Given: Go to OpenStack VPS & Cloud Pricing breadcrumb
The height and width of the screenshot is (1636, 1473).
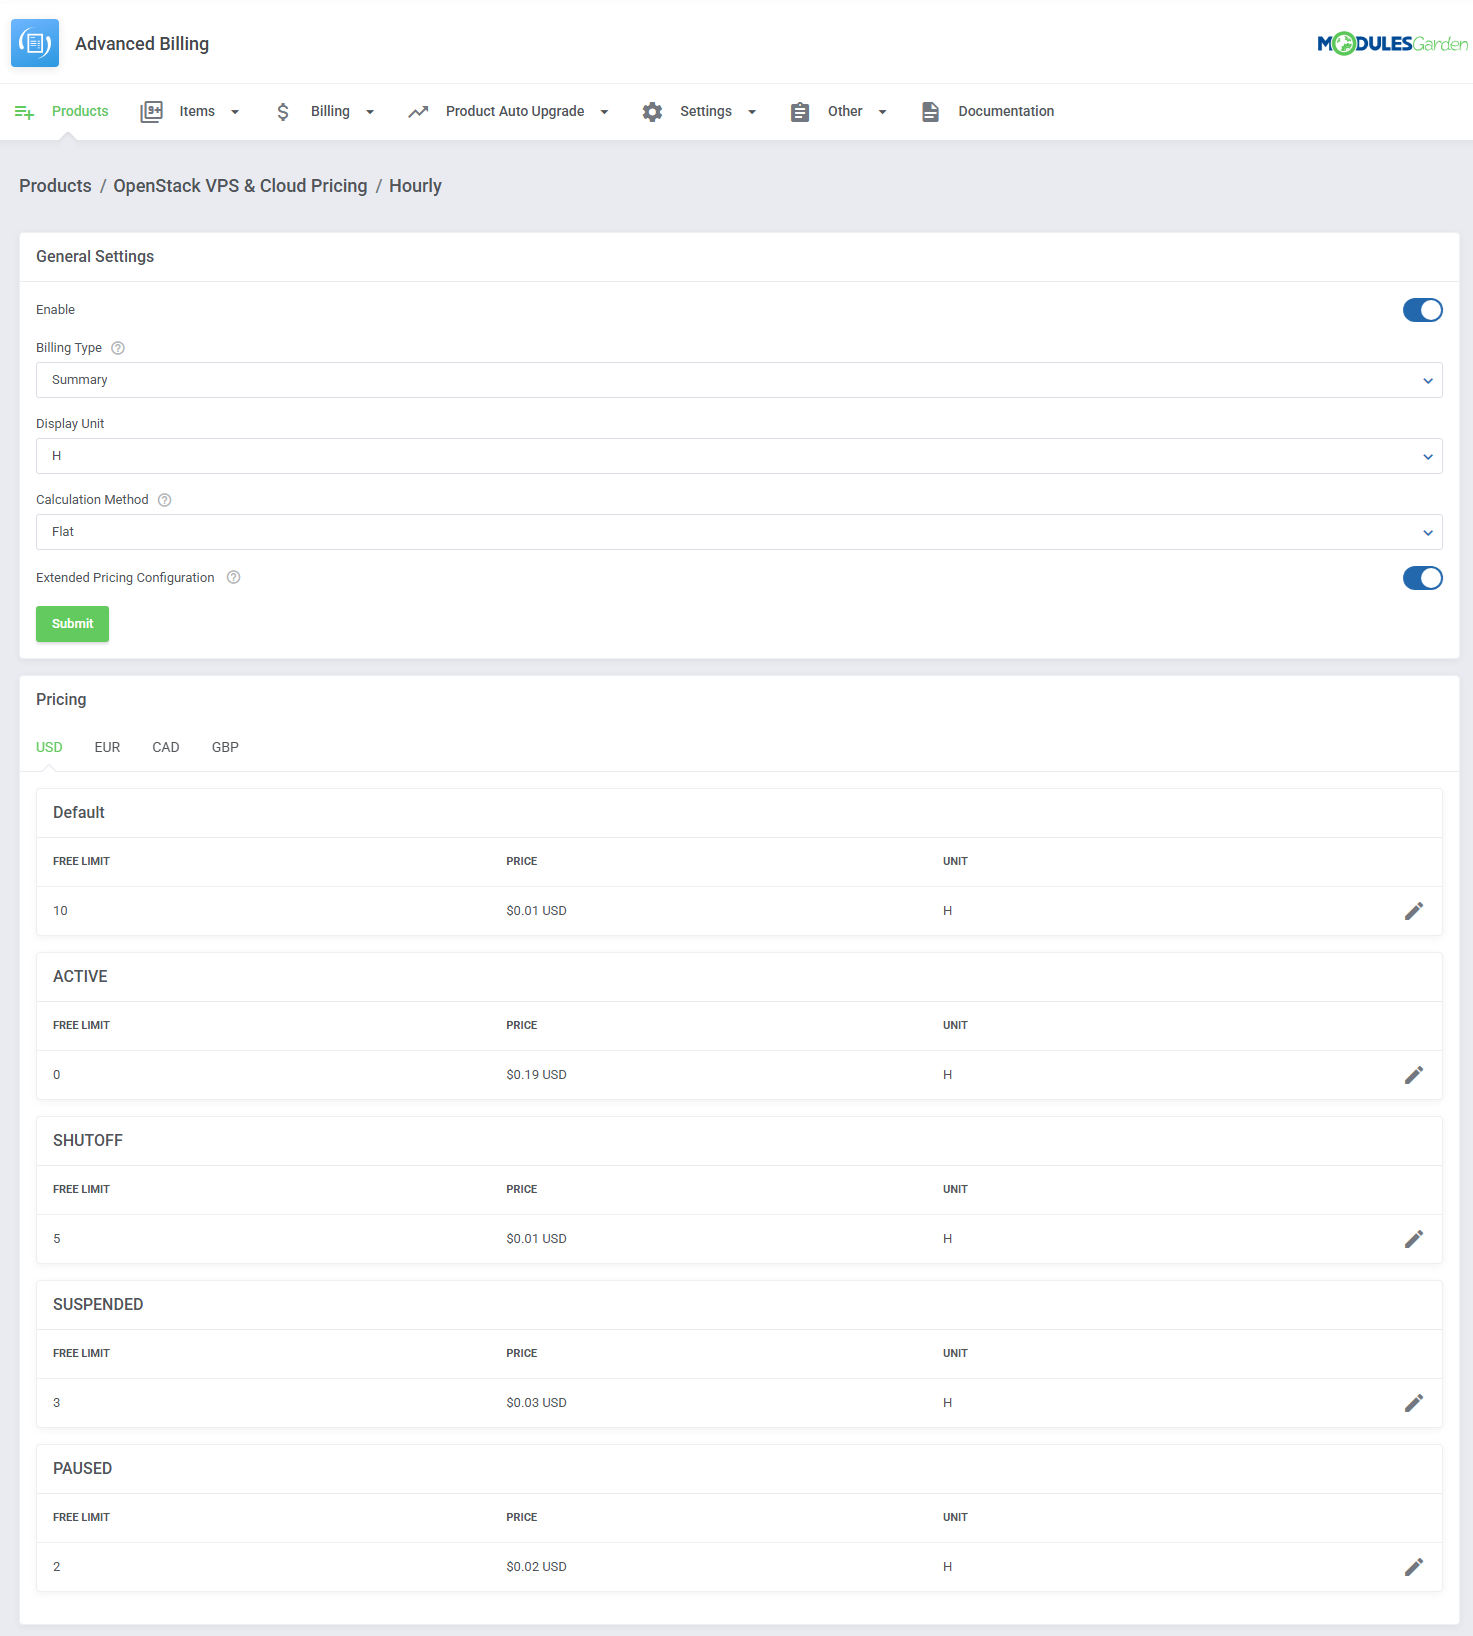Looking at the screenshot, I should pos(240,186).
